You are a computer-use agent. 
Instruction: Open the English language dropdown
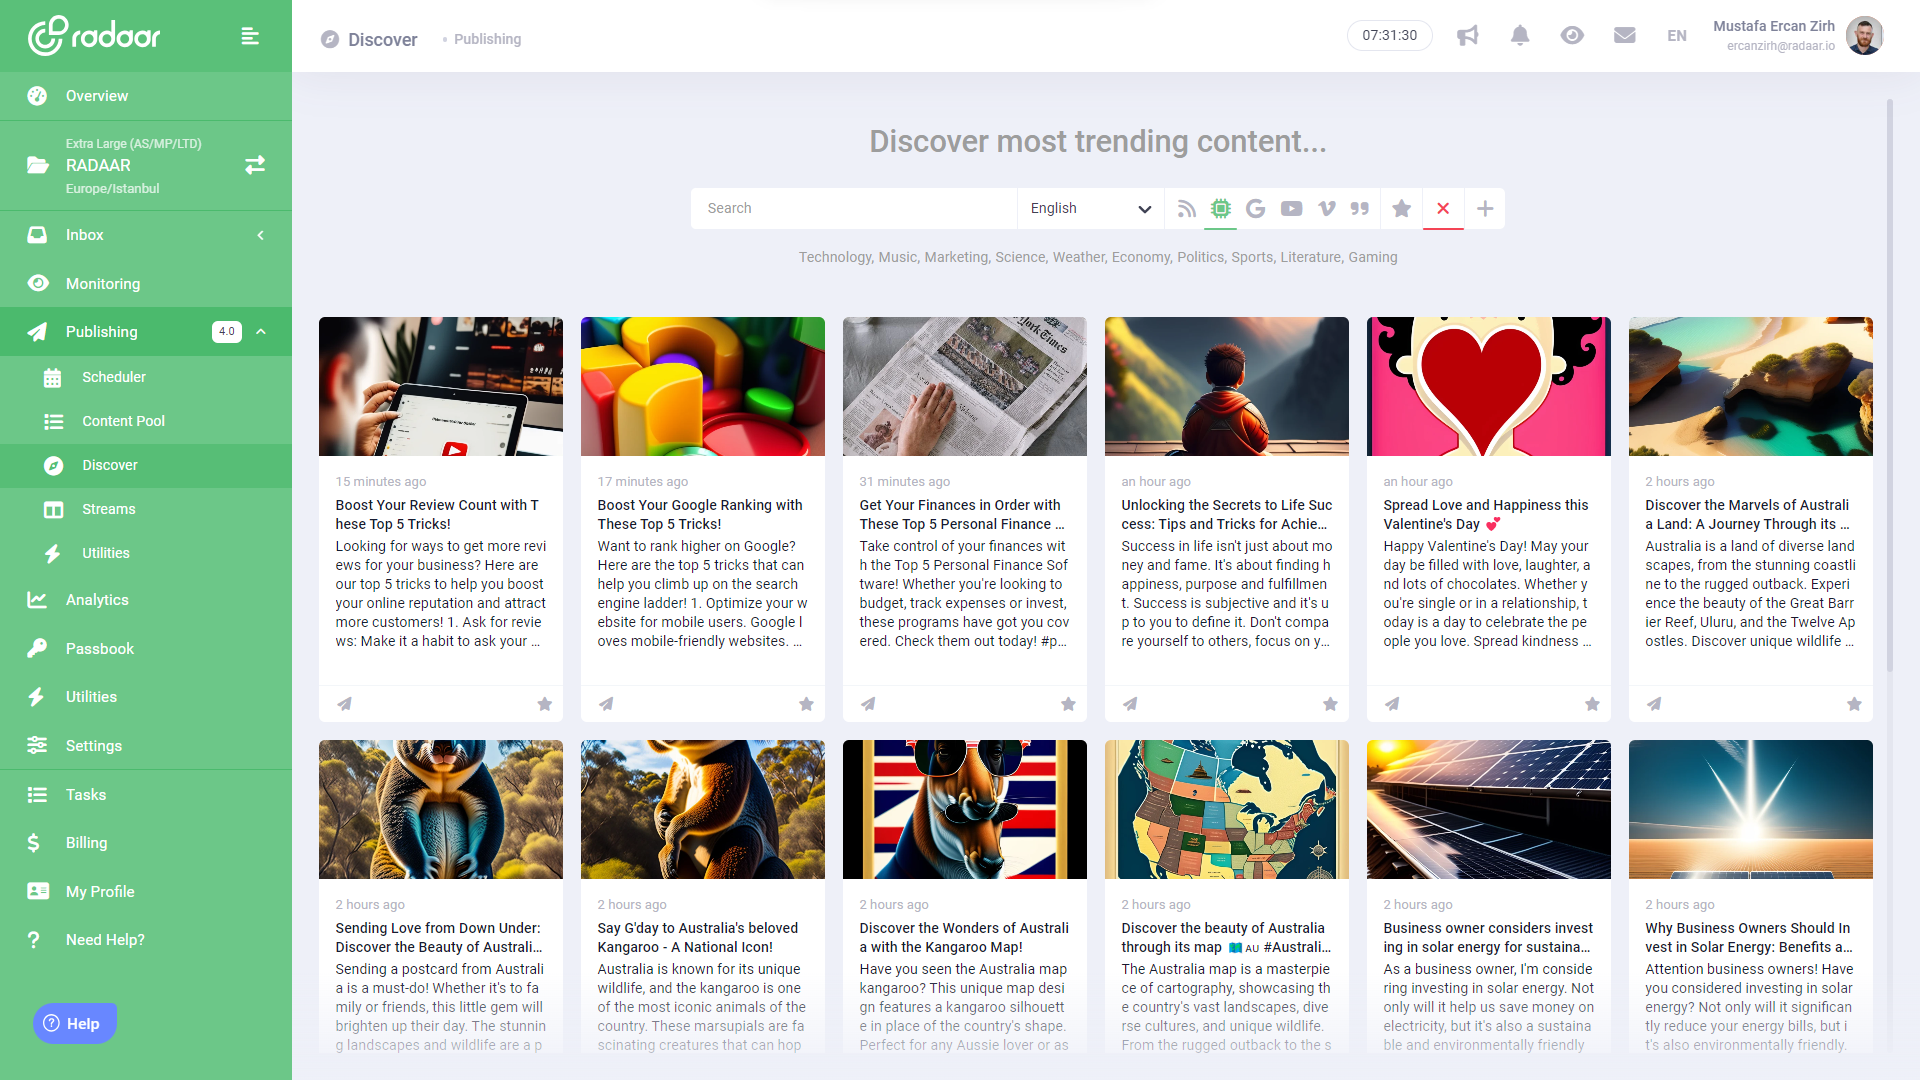pos(1089,209)
